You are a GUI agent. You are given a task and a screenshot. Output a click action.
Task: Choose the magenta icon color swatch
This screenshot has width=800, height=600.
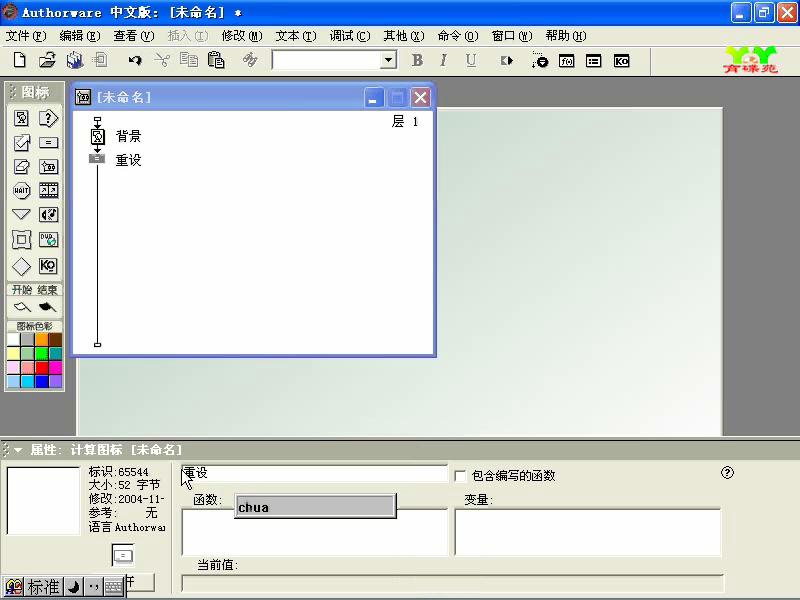pos(56,367)
